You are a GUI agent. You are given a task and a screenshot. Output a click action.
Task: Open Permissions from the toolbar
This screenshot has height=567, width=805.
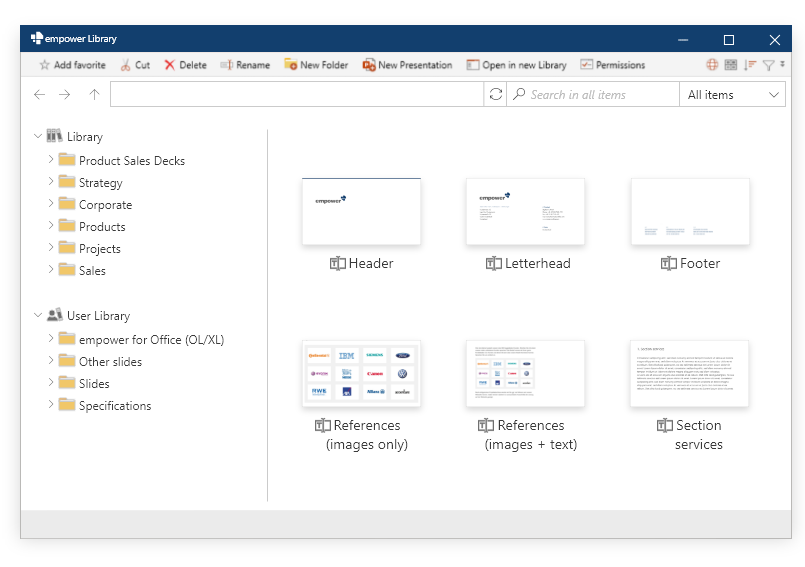pyautogui.click(x=612, y=65)
